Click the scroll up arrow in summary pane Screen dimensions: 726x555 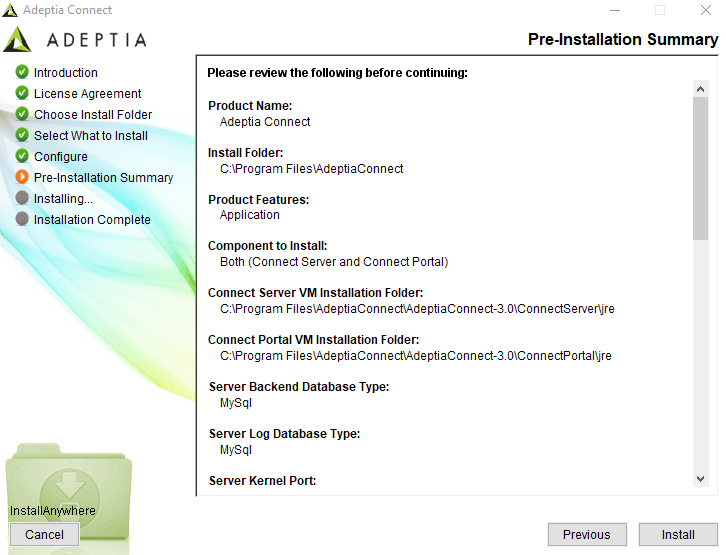701,89
